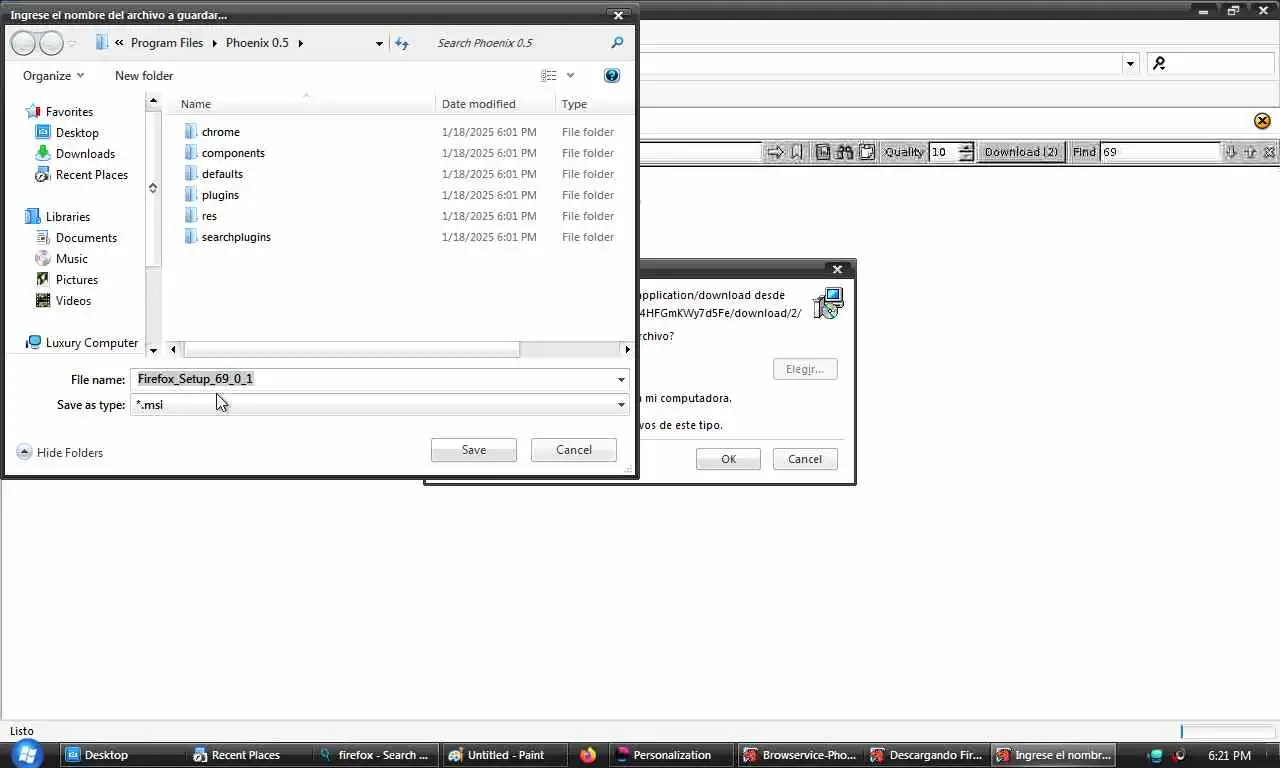1280x768 pixels.
Task: Click the navigation pane scroll down arrow
Action: click(153, 350)
